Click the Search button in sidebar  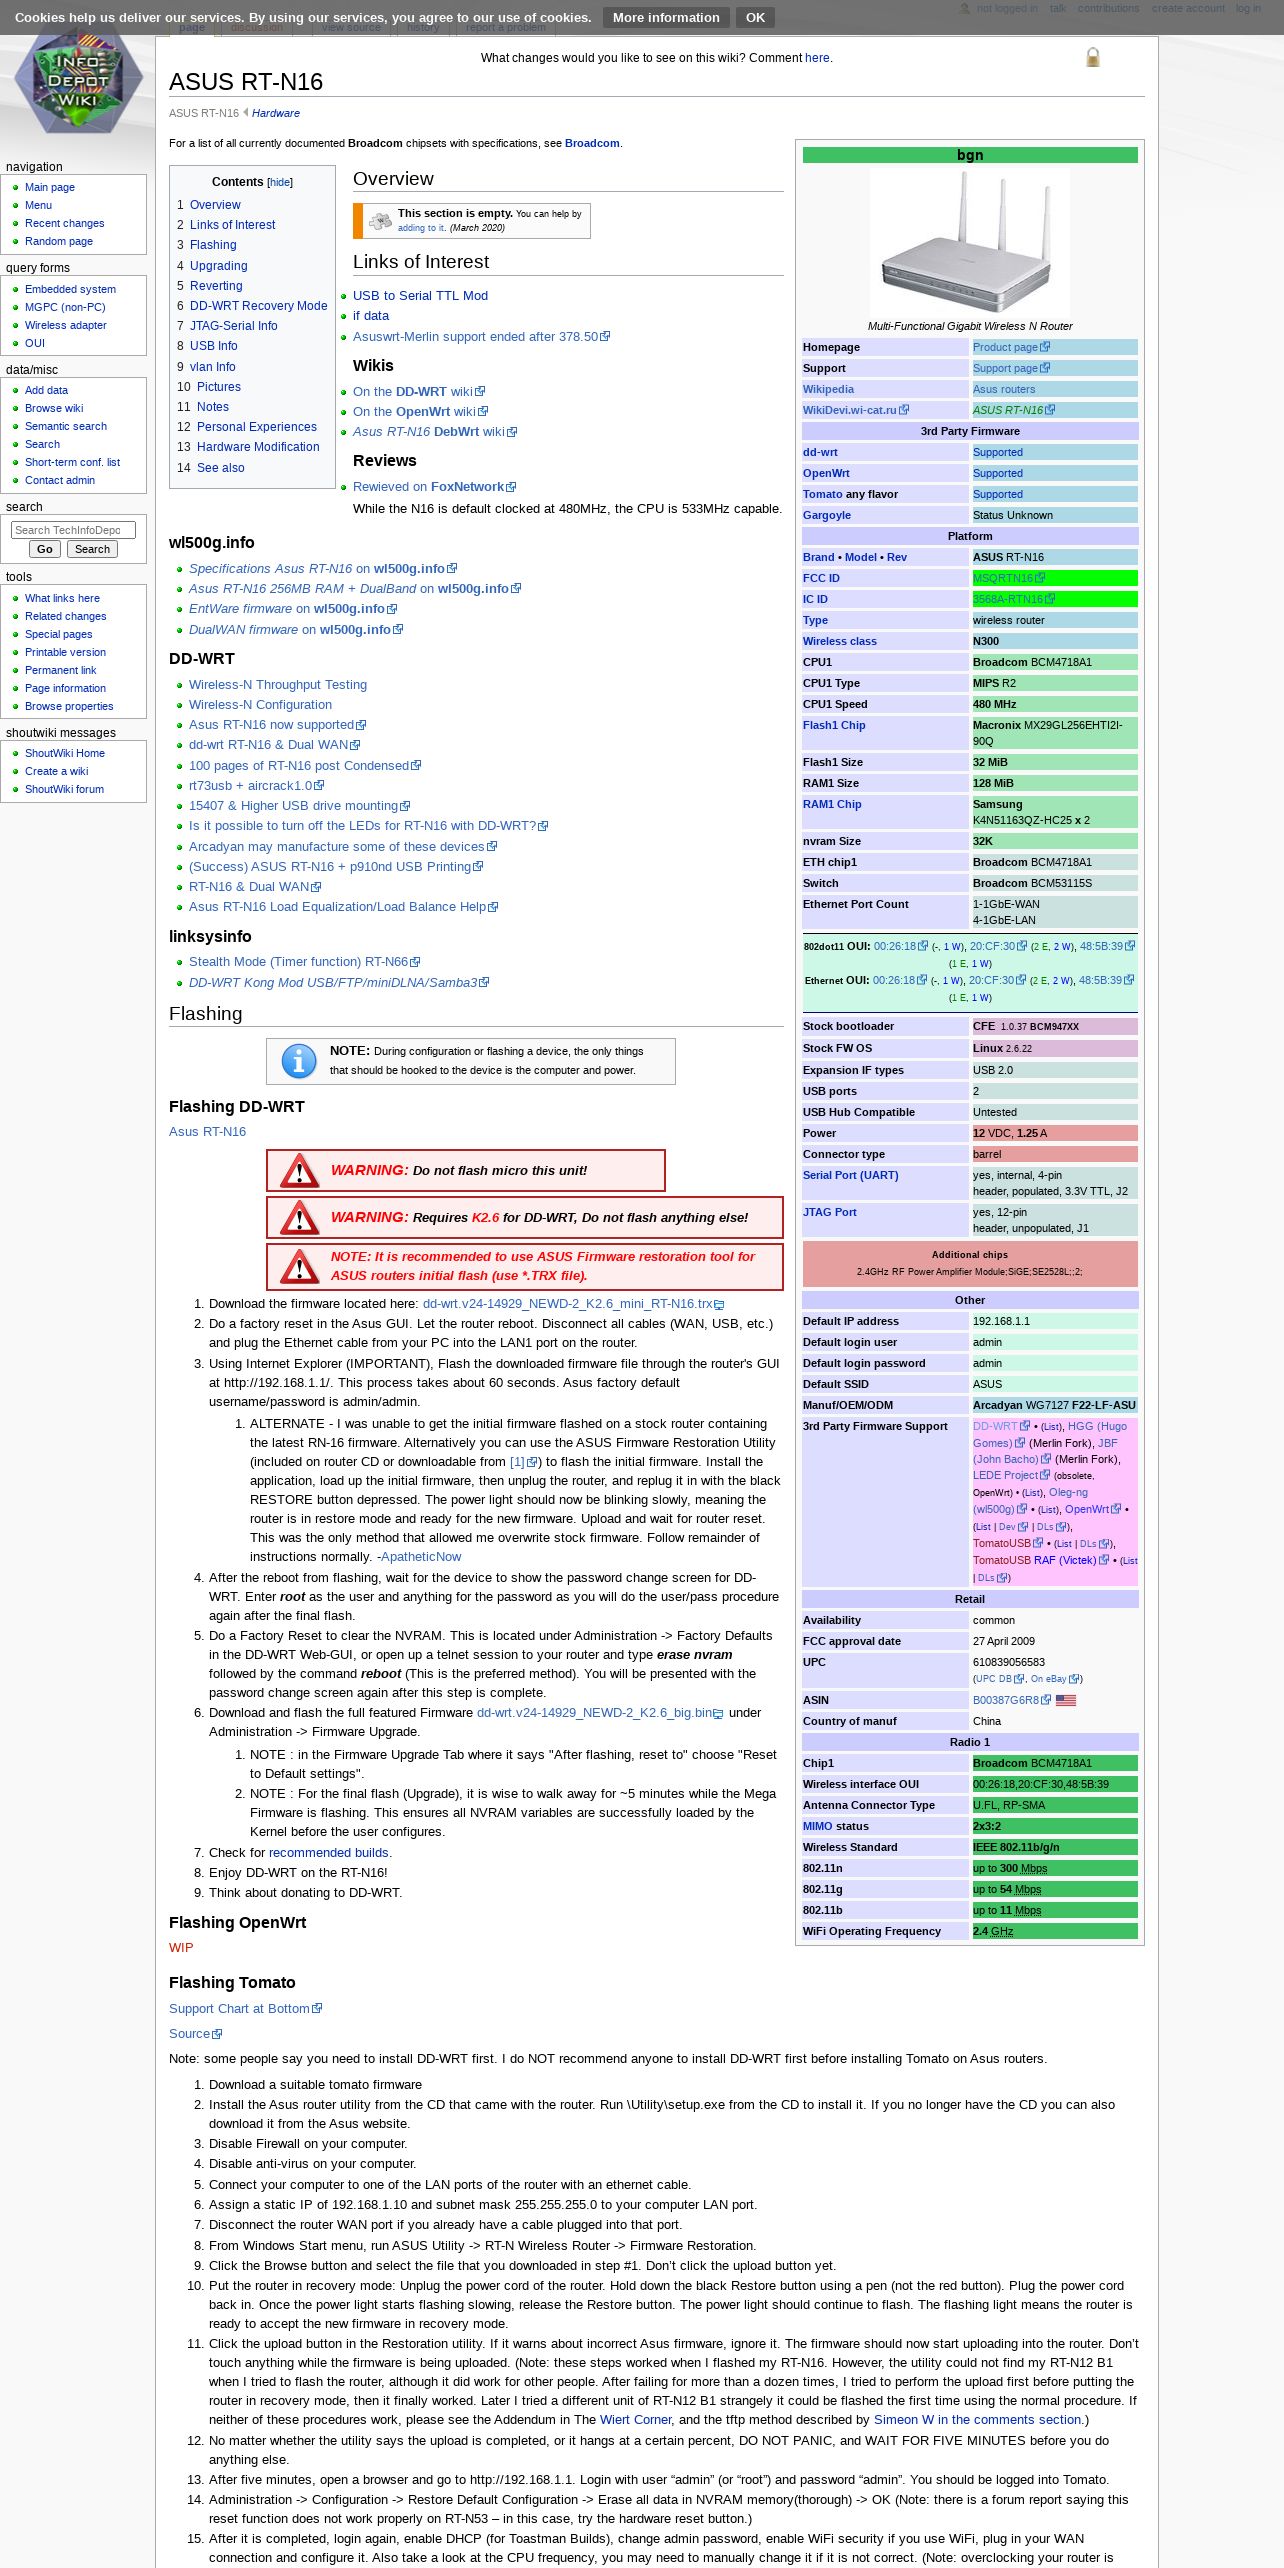point(92,549)
